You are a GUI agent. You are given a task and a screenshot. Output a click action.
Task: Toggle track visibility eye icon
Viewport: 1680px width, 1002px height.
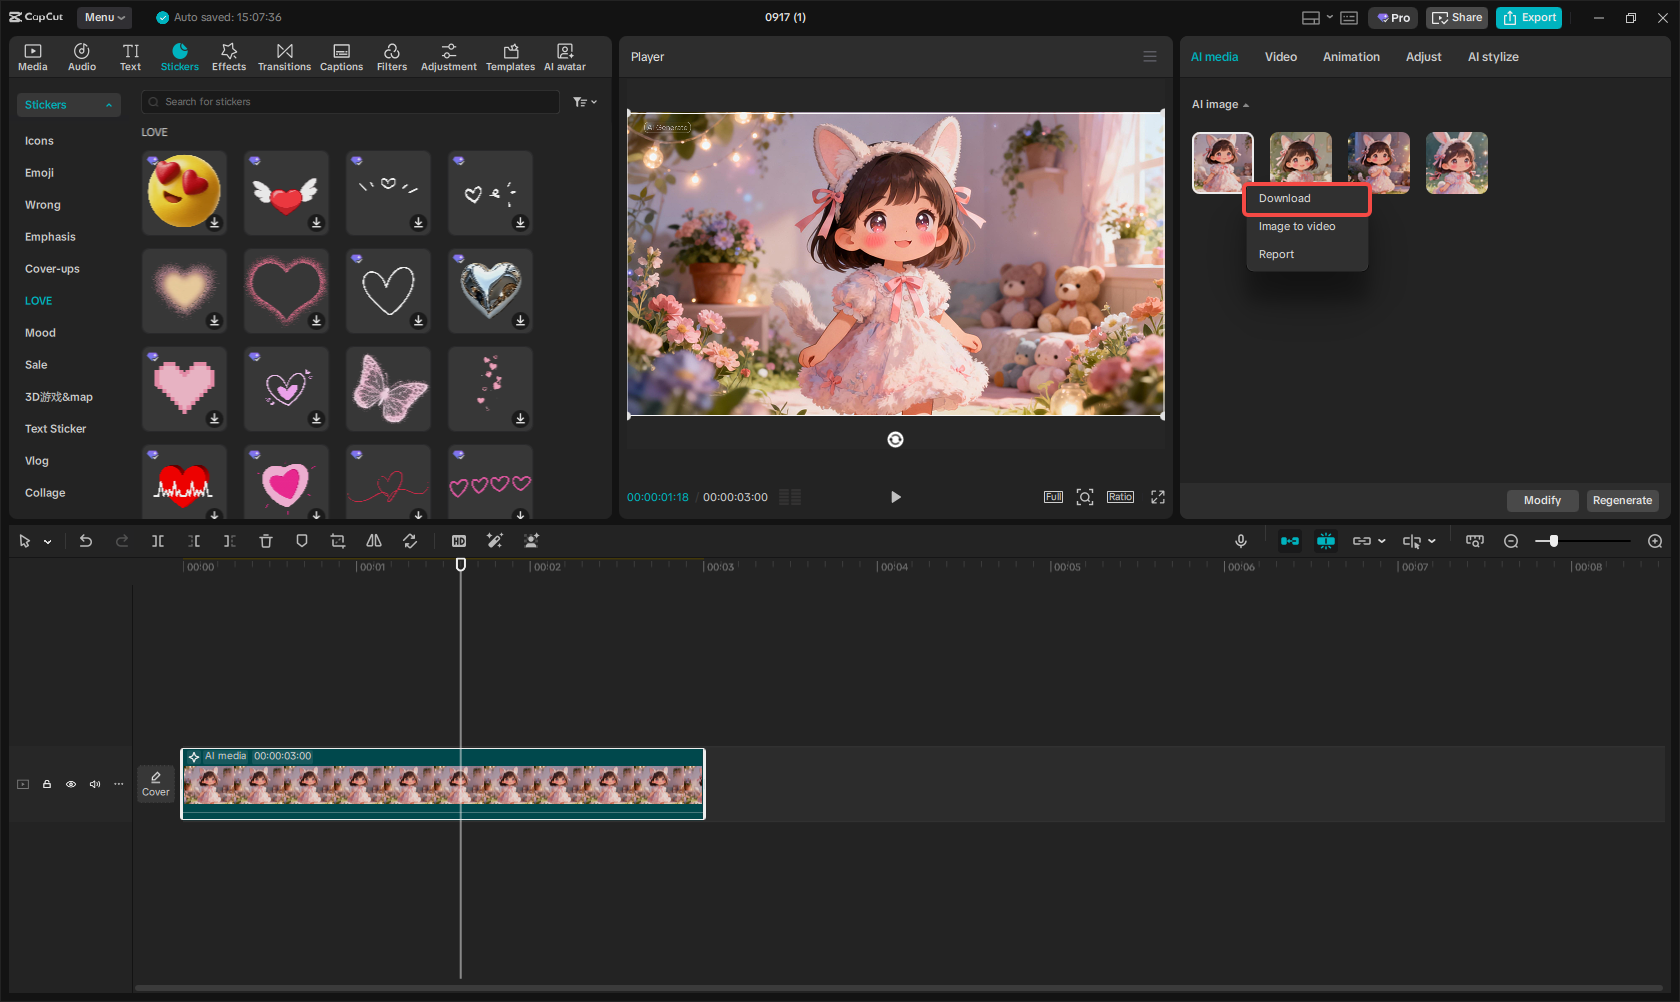(x=71, y=784)
